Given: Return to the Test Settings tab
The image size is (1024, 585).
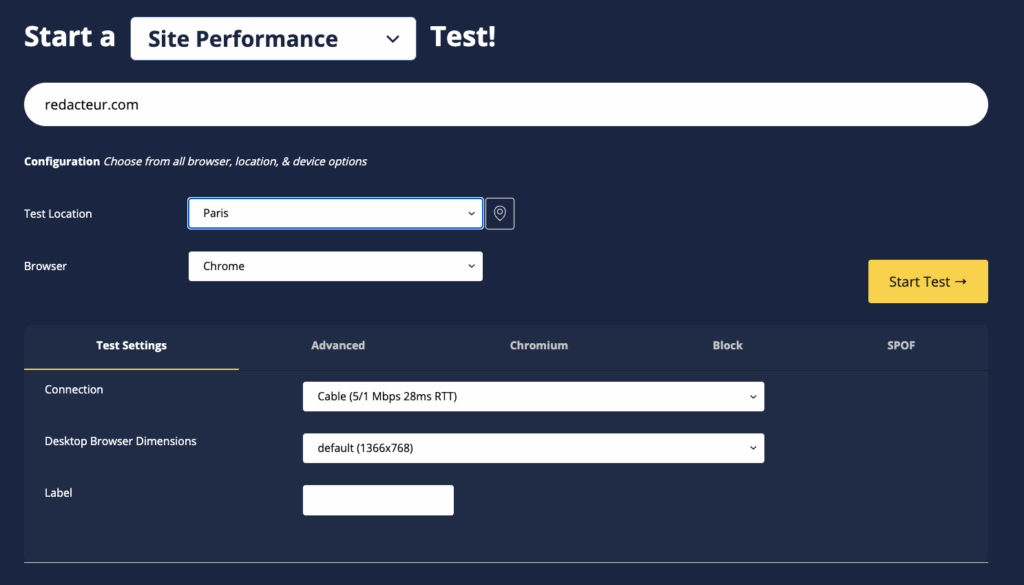Looking at the screenshot, I should [131, 345].
